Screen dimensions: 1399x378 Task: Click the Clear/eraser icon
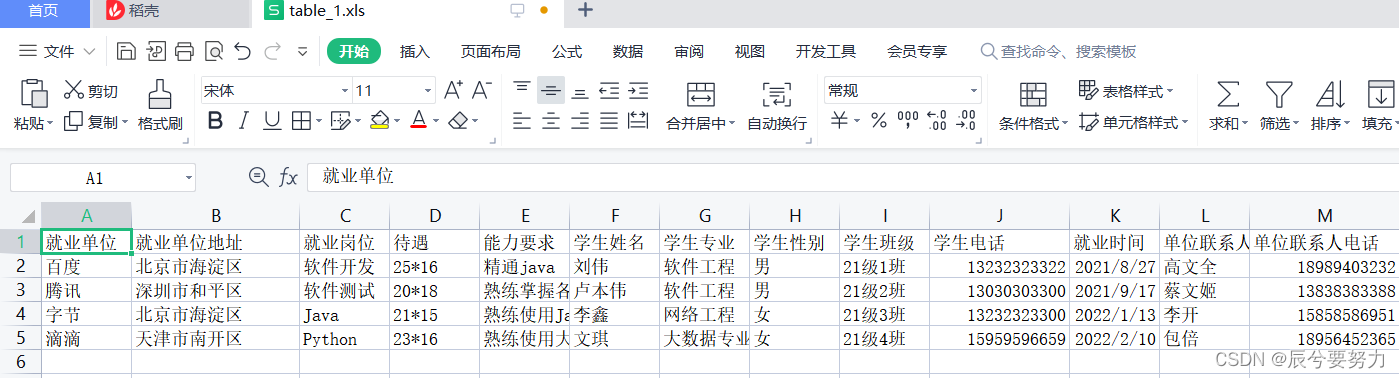click(x=458, y=121)
